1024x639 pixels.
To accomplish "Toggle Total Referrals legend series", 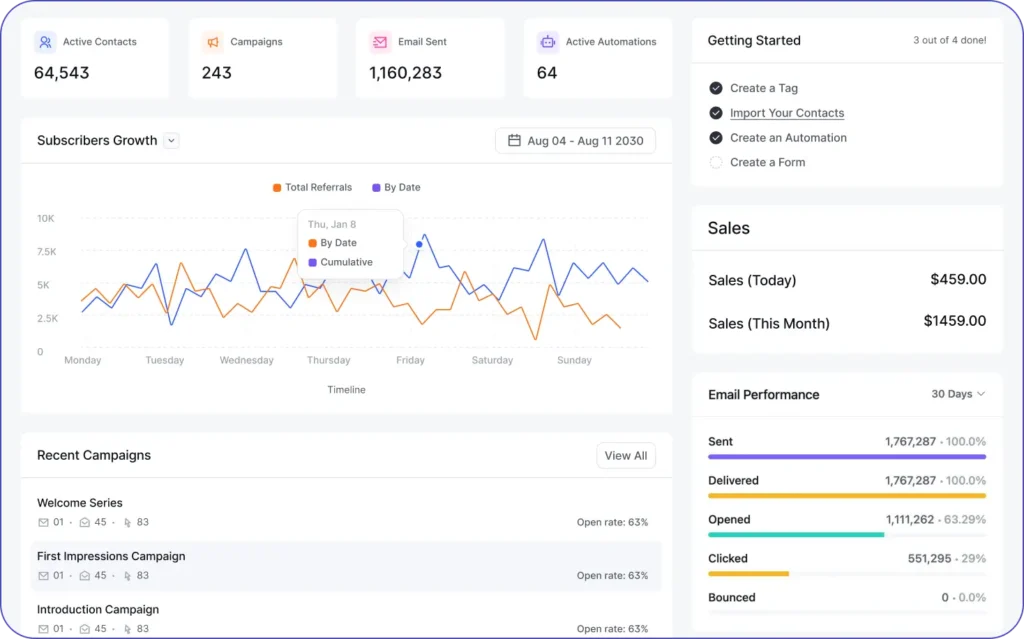I will click(312, 188).
